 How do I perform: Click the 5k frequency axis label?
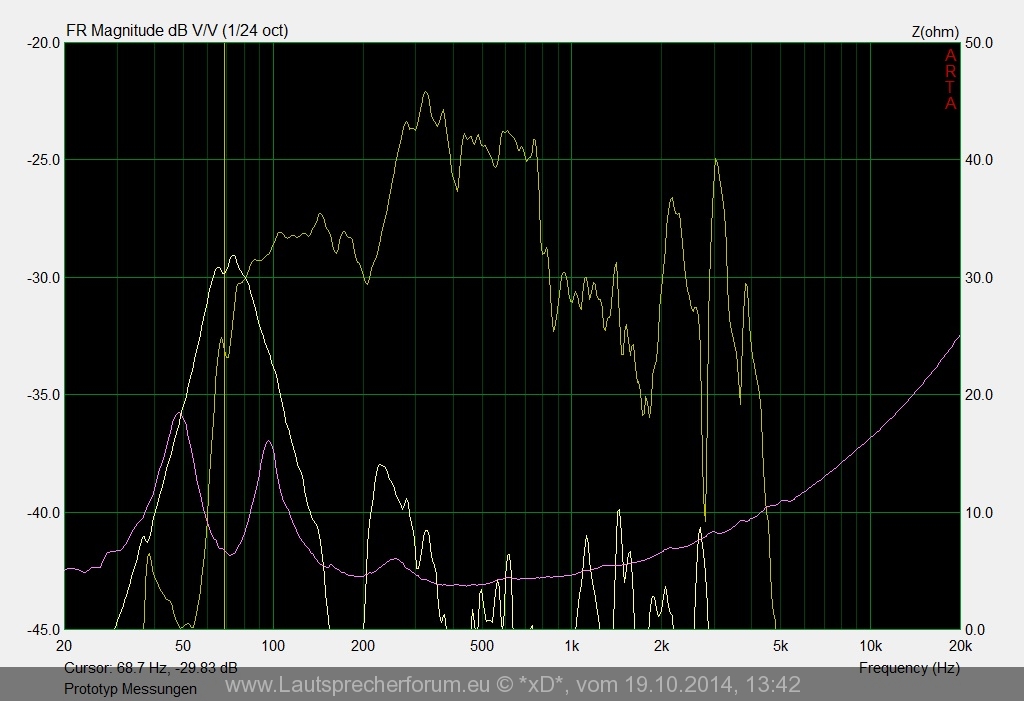click(780, 645)
